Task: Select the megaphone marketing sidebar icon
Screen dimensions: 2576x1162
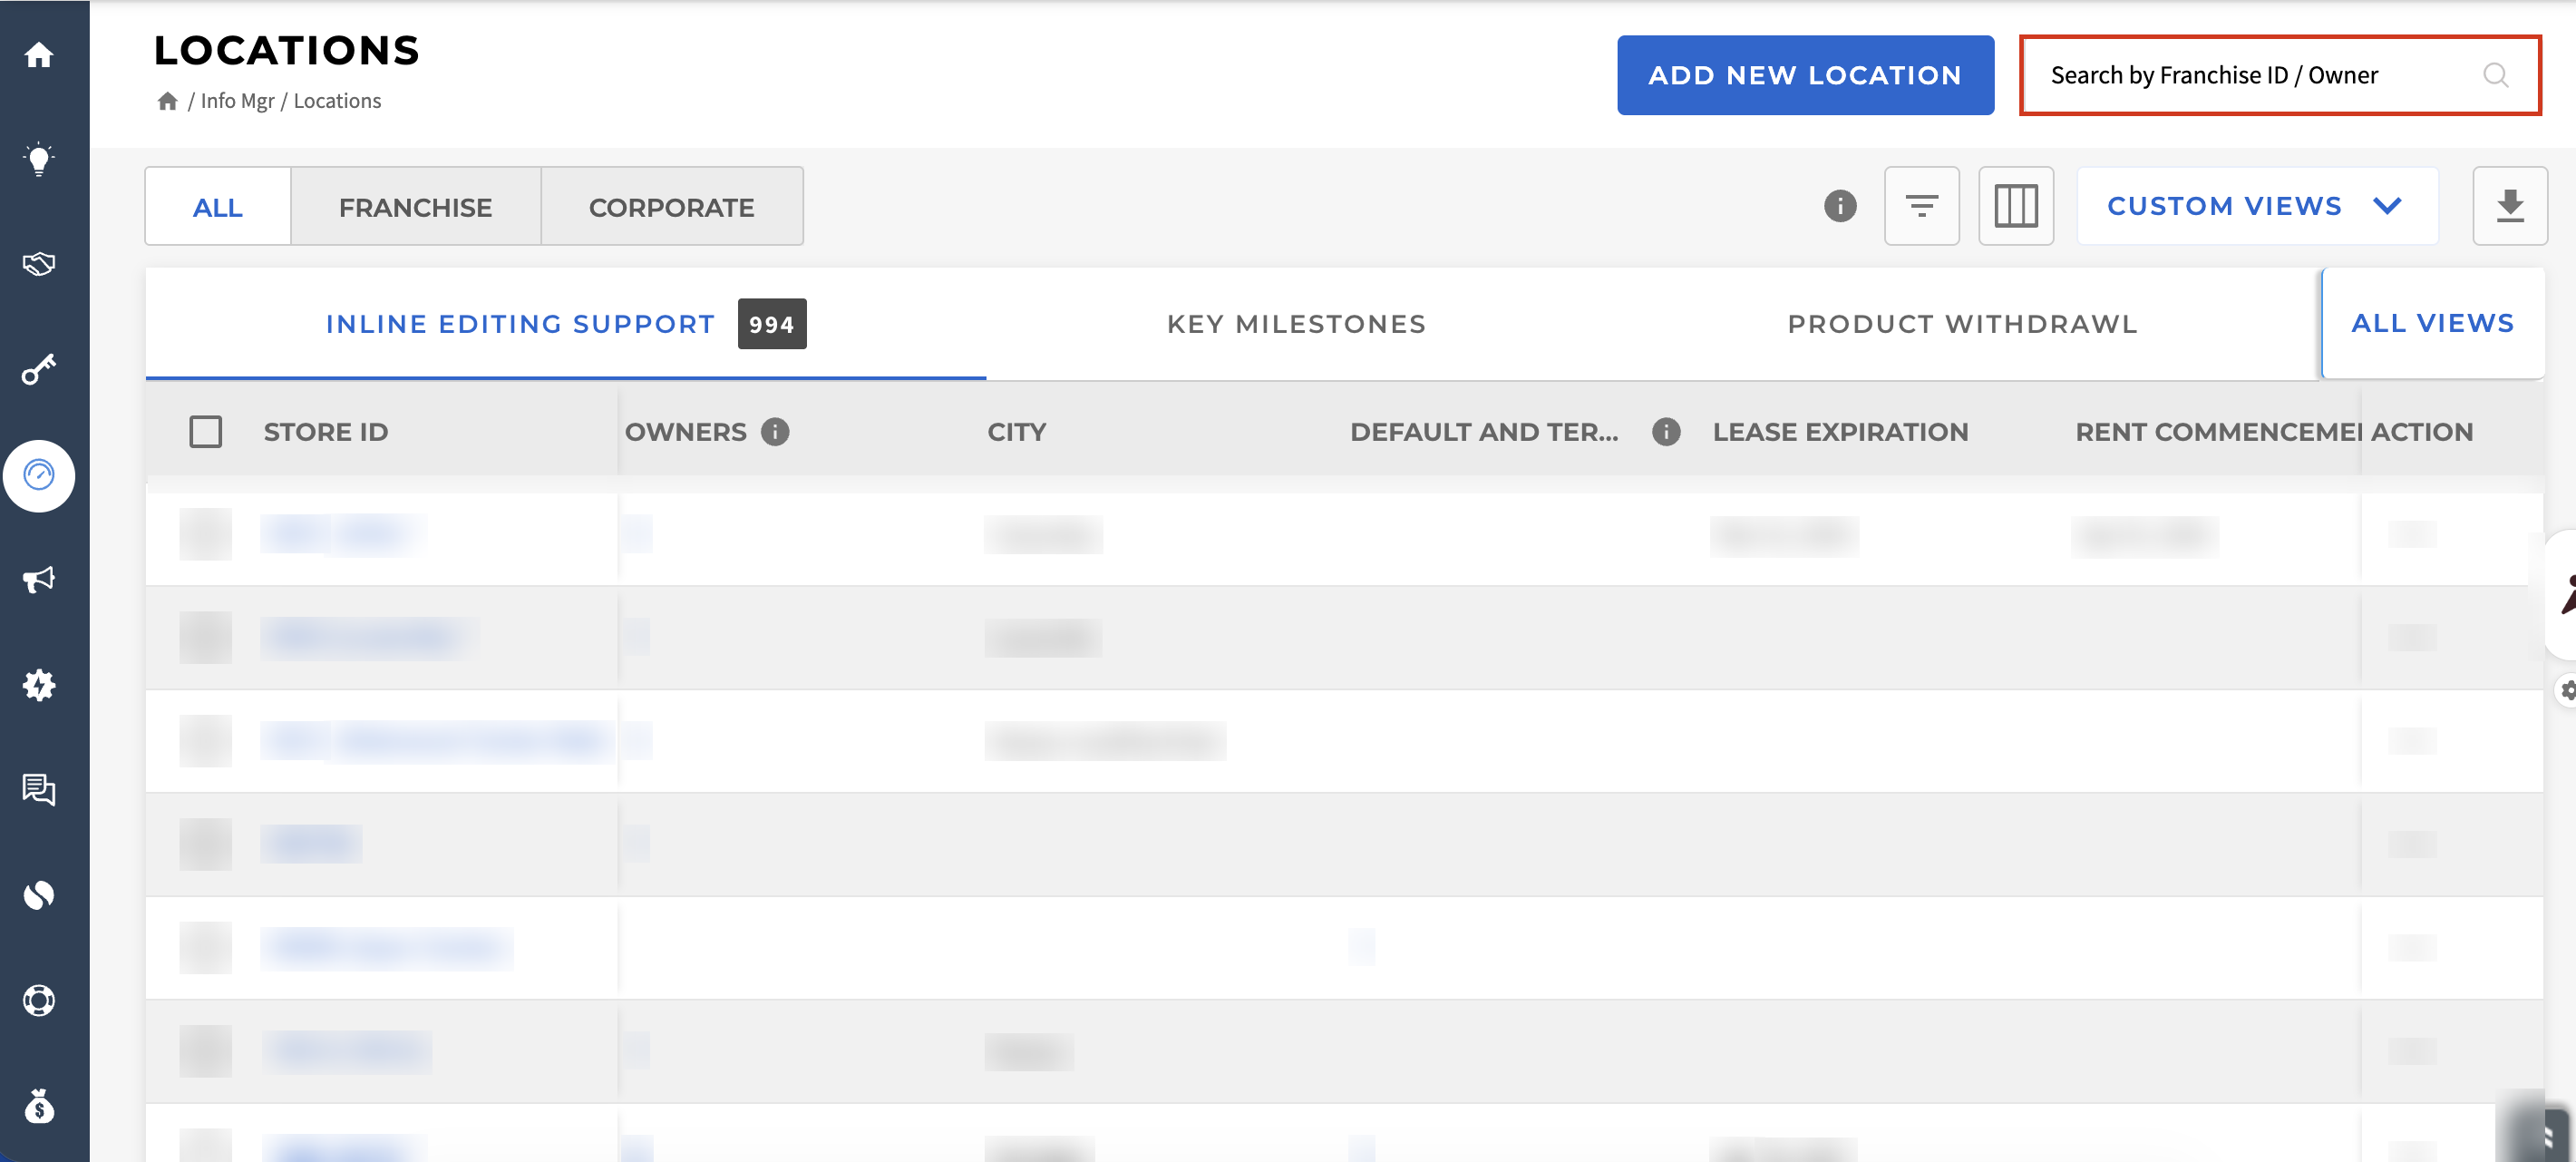Action: [39, 580]
